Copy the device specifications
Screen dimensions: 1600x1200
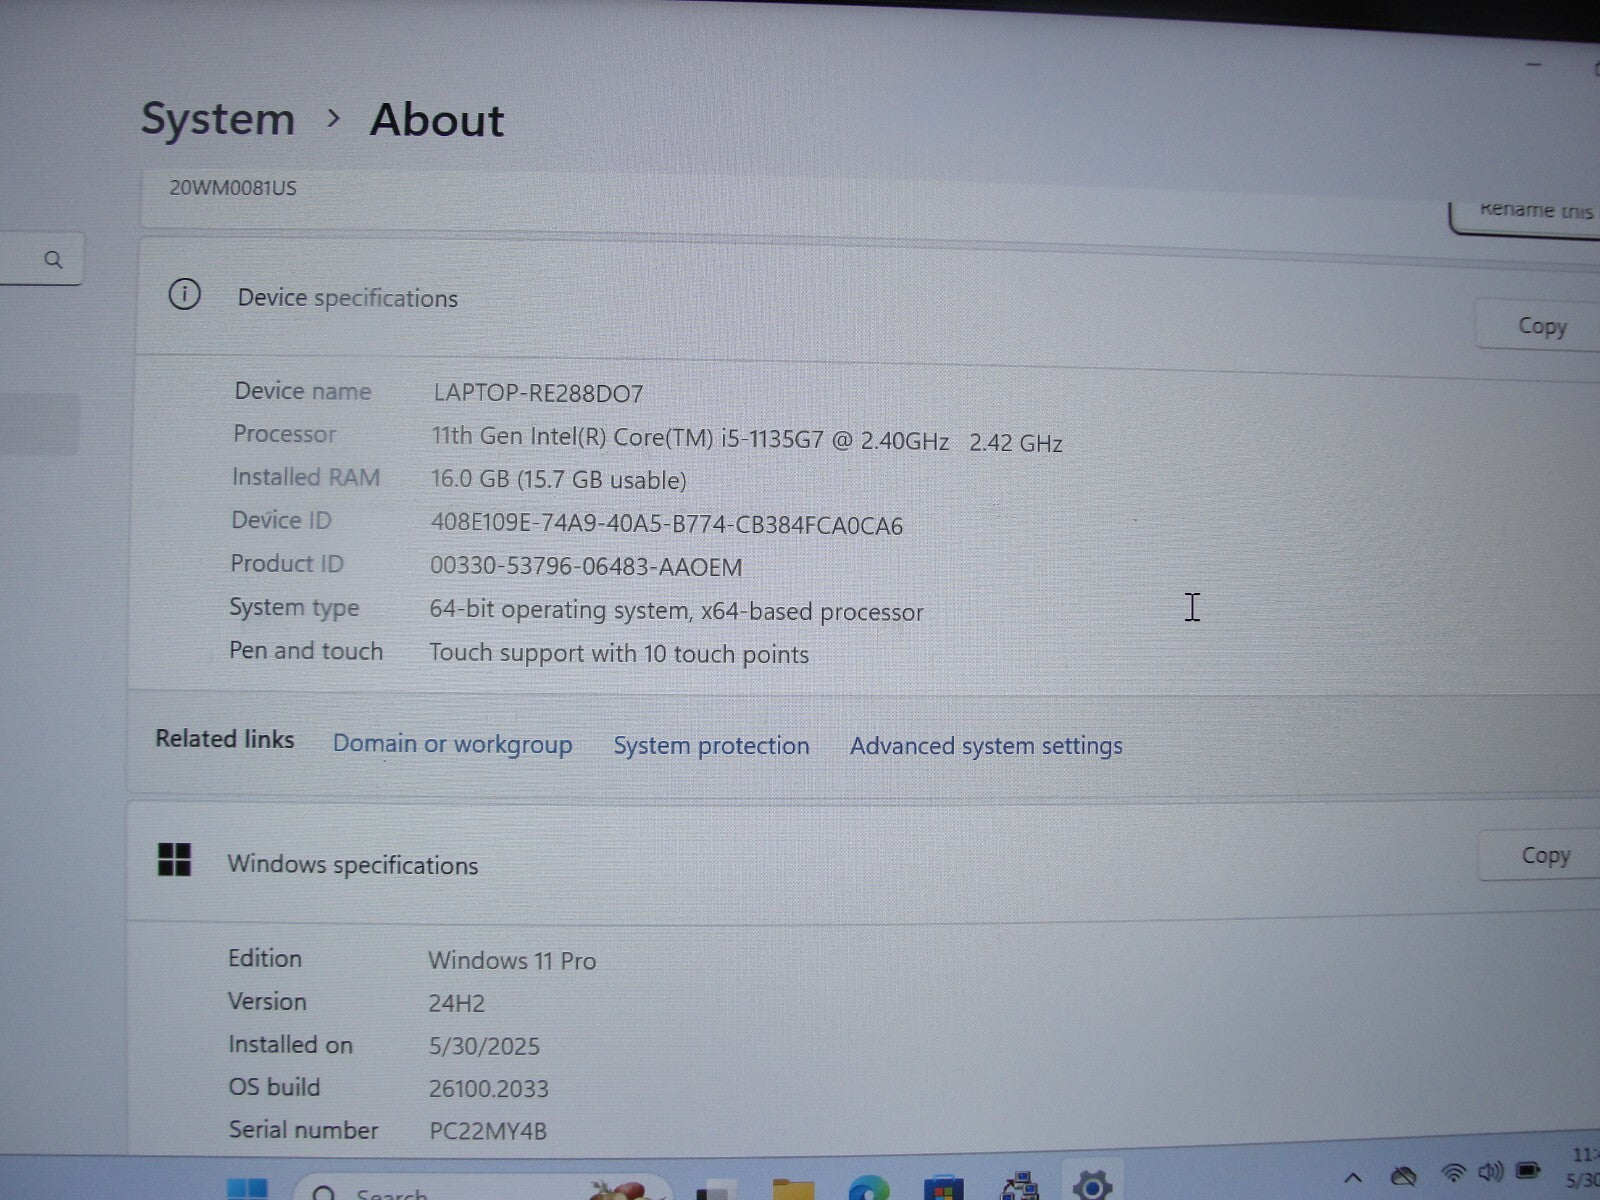tap(1541, 327)
